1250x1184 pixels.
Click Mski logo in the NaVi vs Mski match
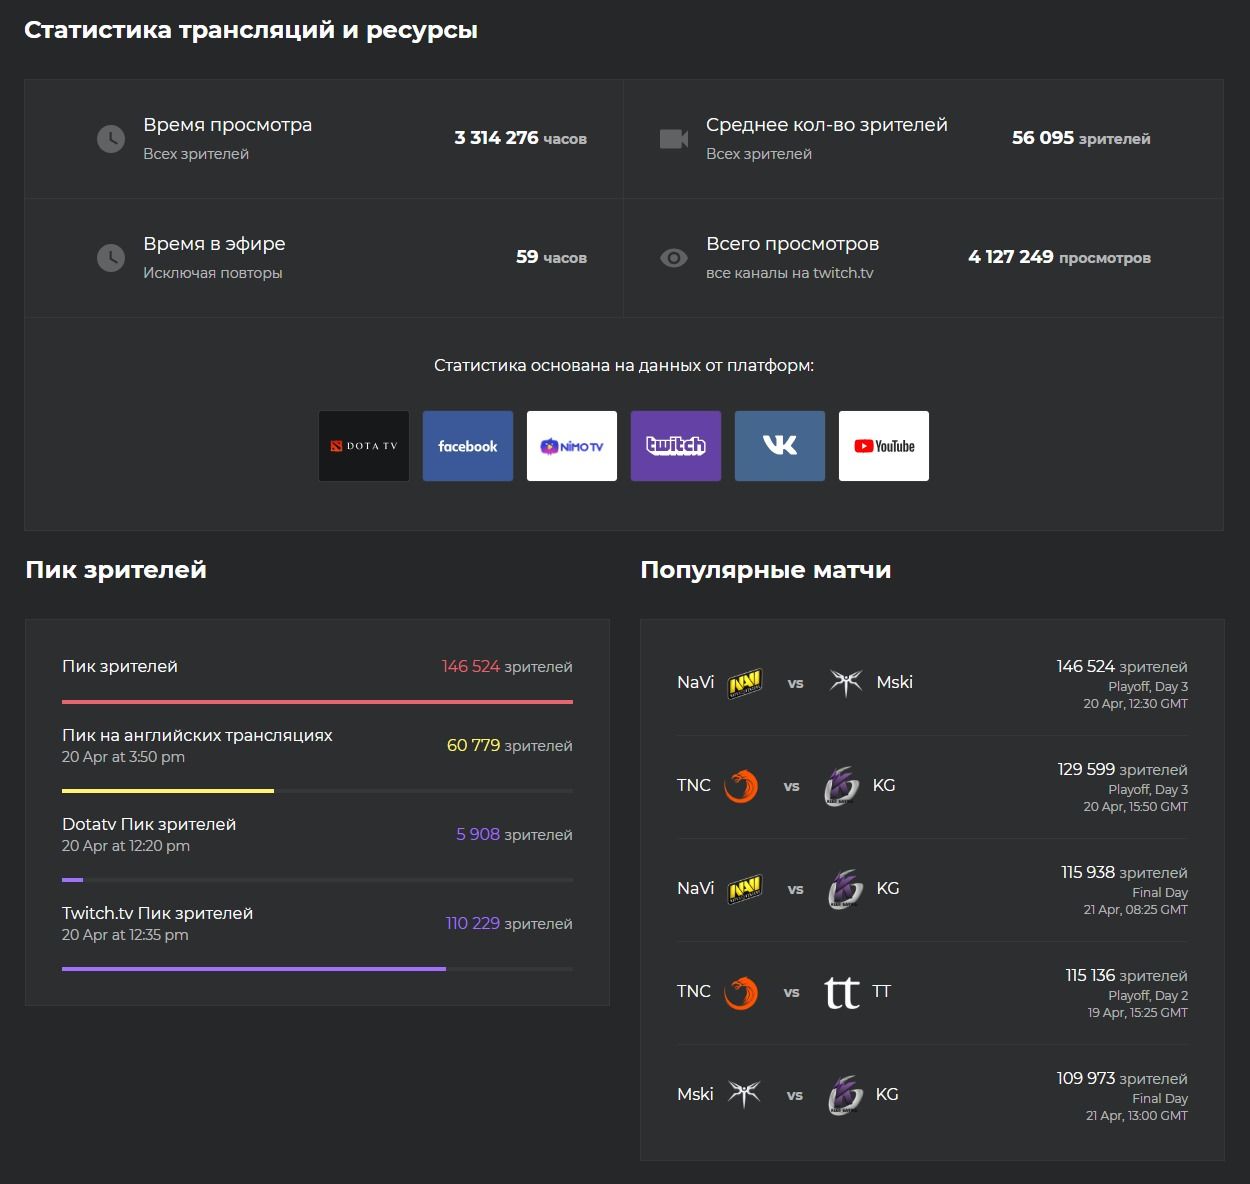click(x=846, y=683)
